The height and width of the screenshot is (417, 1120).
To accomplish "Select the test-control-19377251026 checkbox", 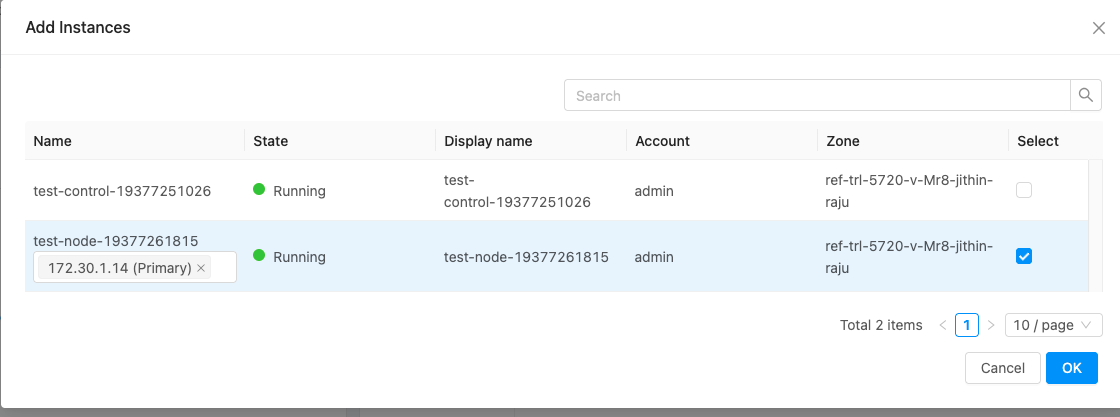I will point(1024,190).
